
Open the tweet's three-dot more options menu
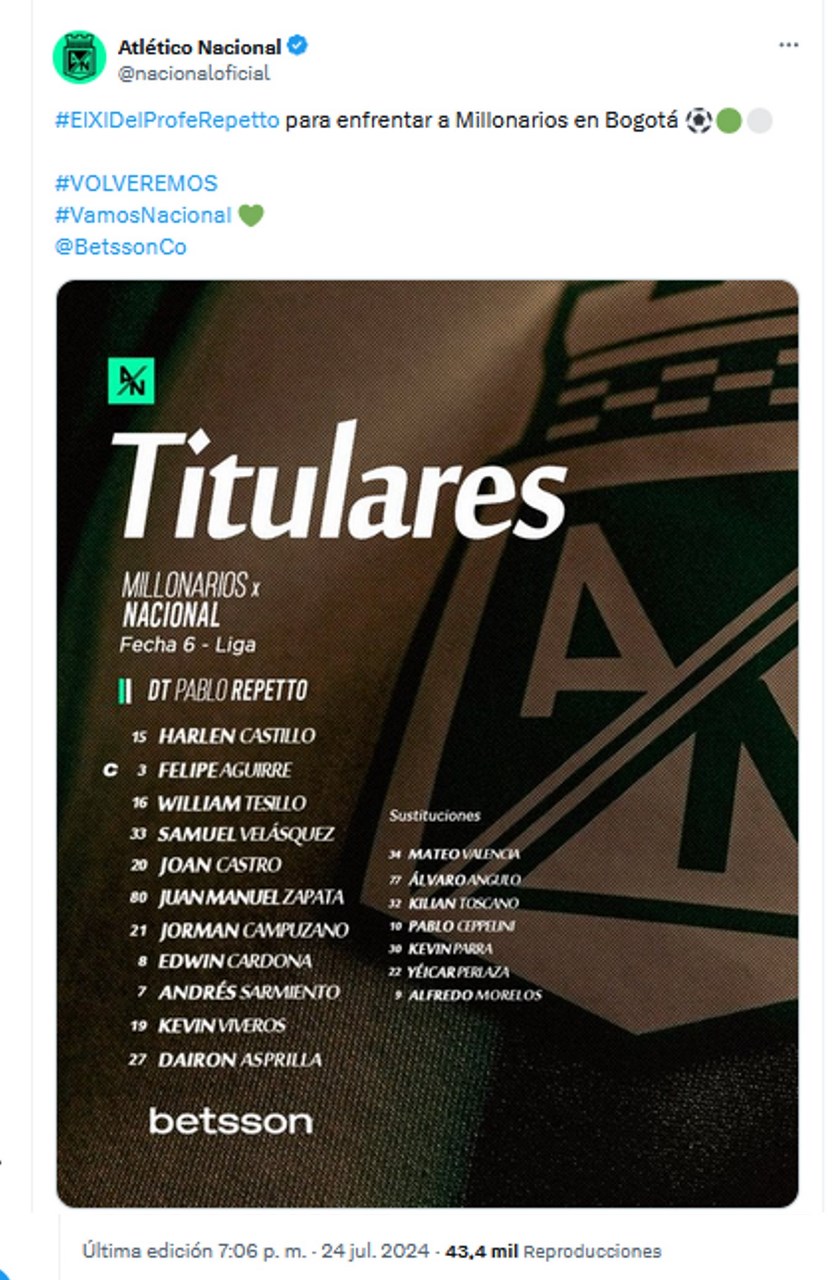789,46
